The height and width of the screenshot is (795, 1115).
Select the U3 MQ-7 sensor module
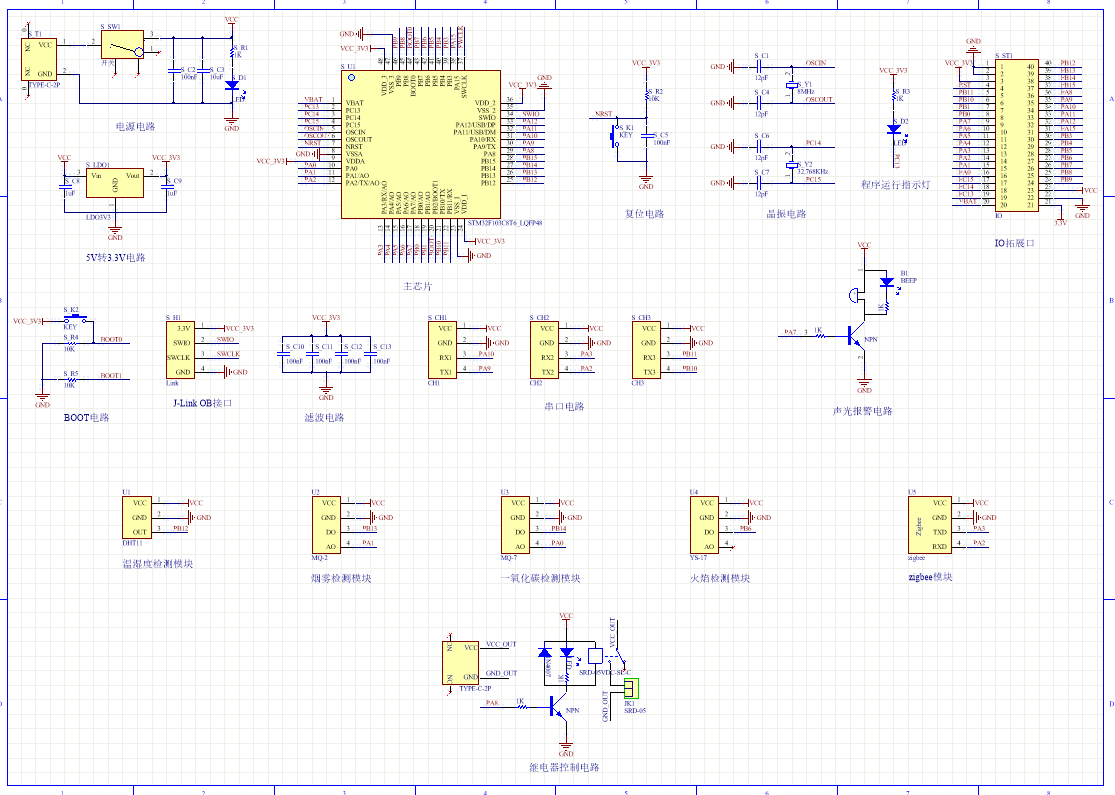515,525
